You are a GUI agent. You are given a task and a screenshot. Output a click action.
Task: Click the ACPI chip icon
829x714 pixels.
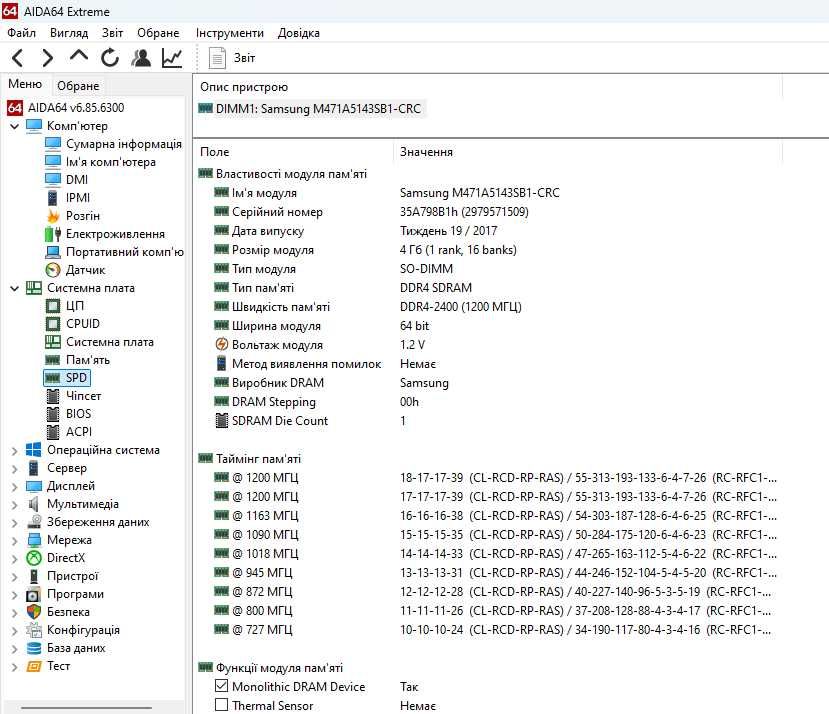coord(53,432)
